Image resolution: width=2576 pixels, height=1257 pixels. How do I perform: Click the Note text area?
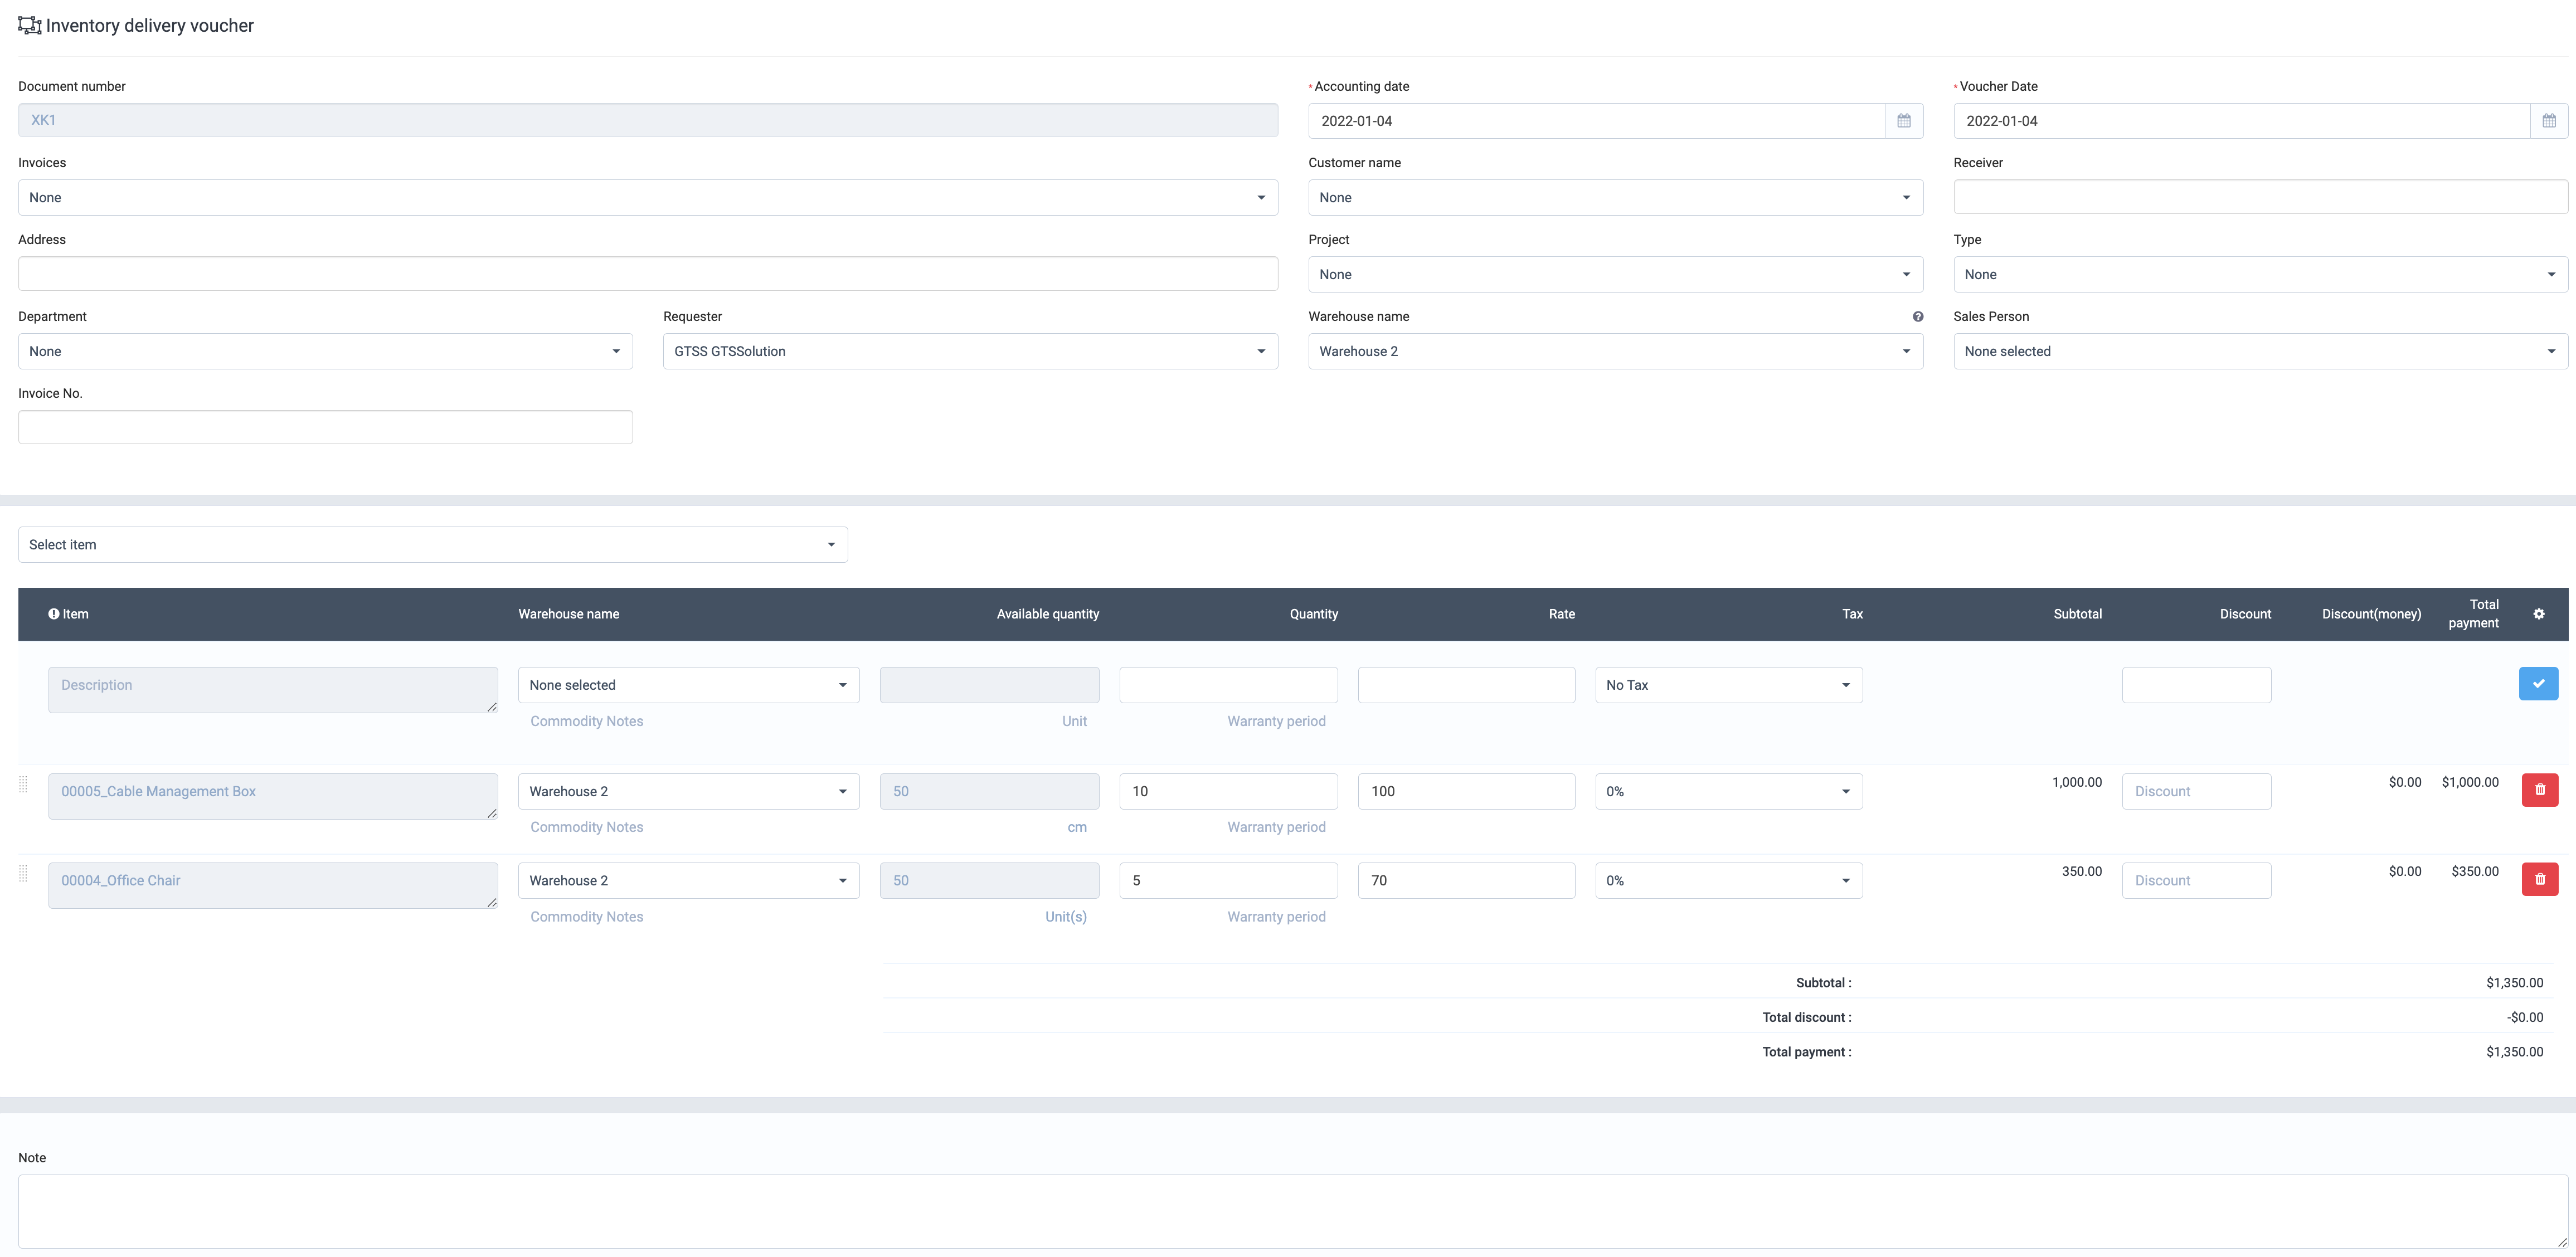[x=1293, y=1211]
